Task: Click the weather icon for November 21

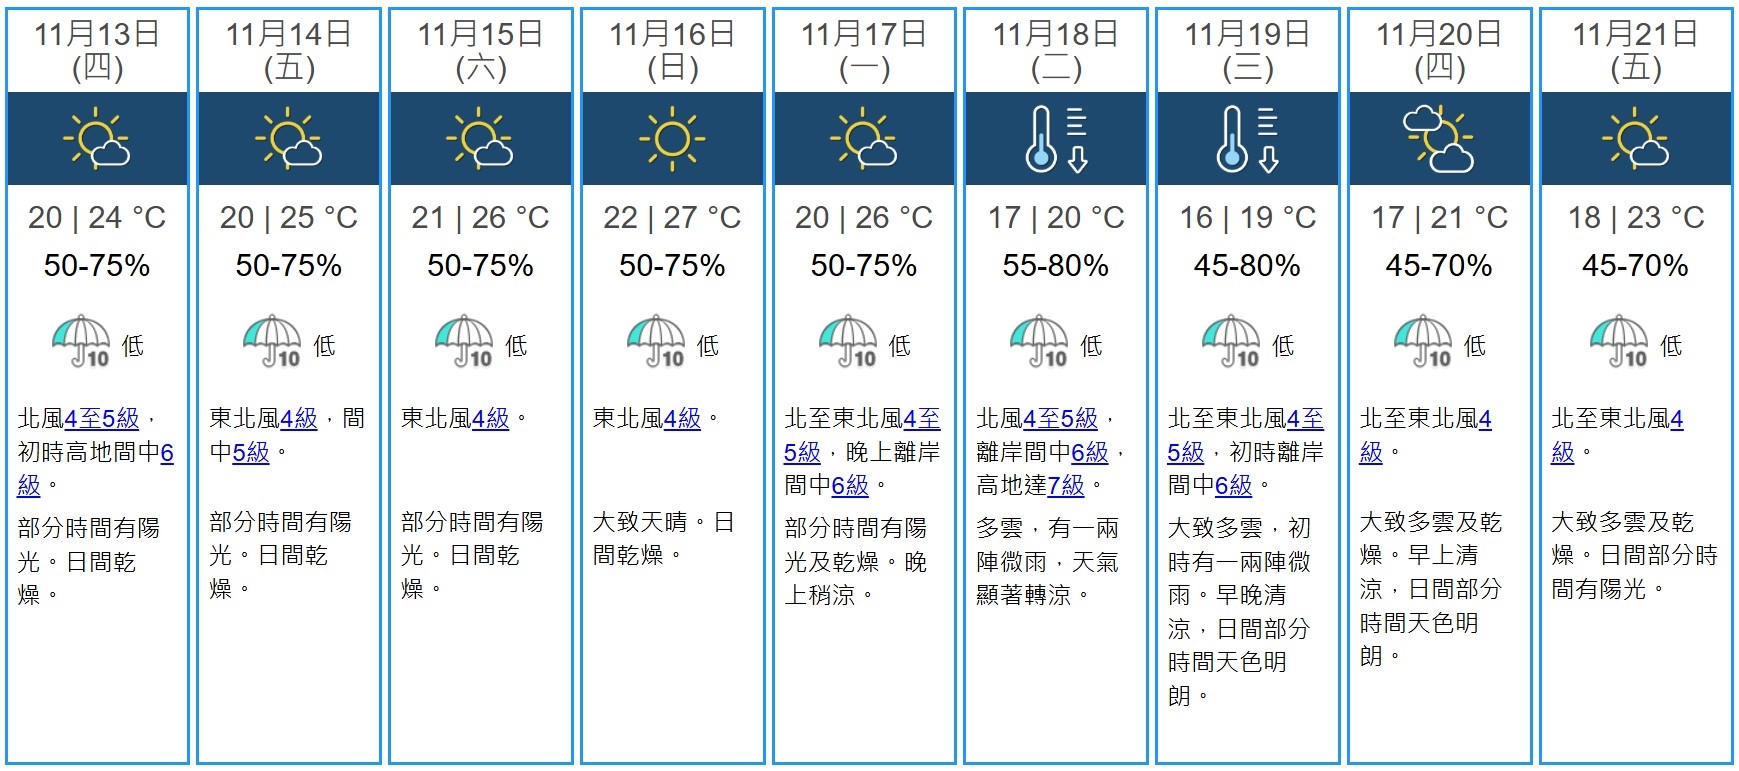Action: point(1635,139)
